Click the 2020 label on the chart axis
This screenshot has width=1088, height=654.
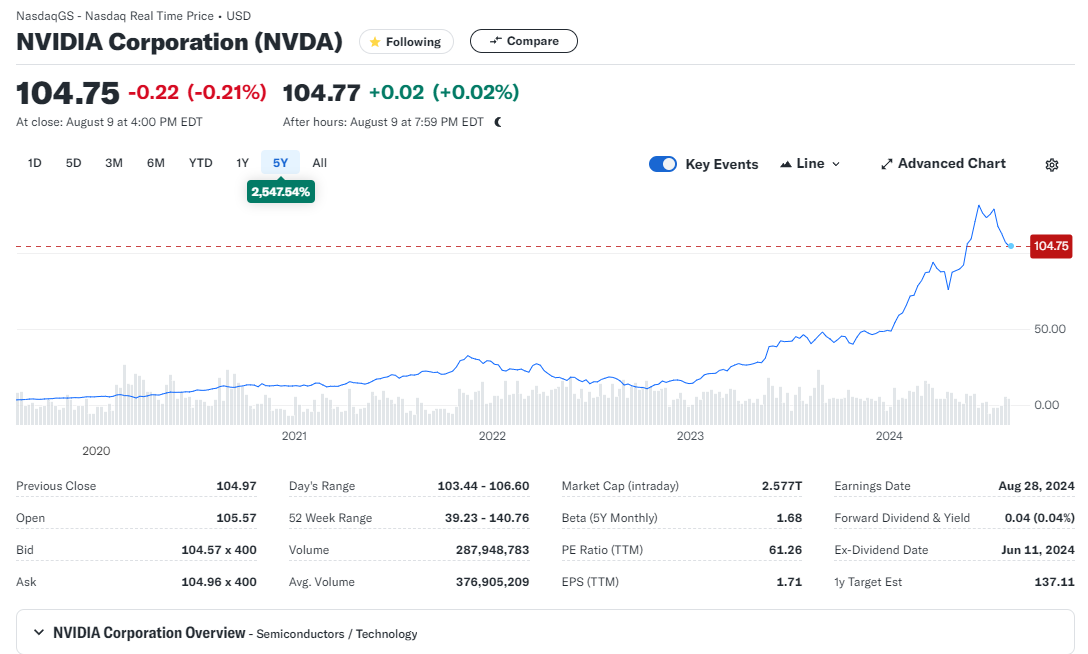pyautogui.click(x=96, y=451)
